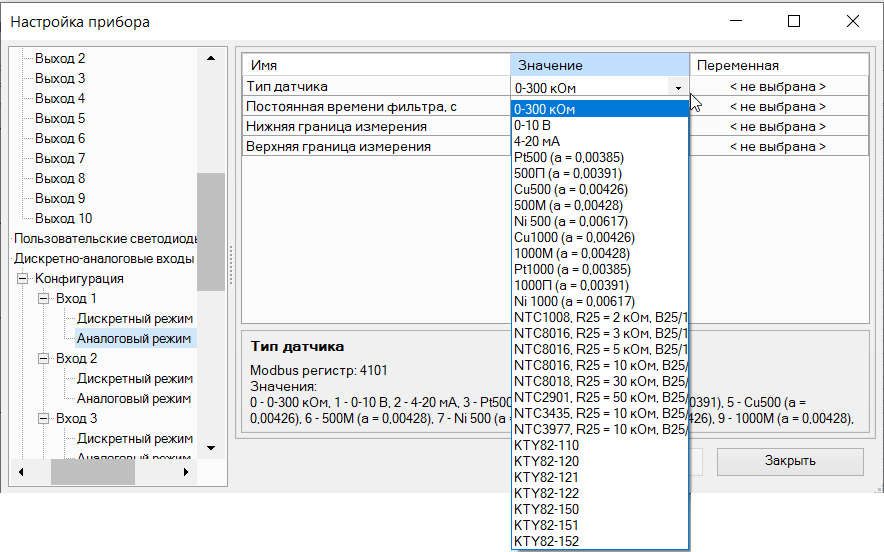884x552 pixels.
Task: Open Дискретный режим under Вход 1
Action: pyautogui.click(x=134, y=318)
